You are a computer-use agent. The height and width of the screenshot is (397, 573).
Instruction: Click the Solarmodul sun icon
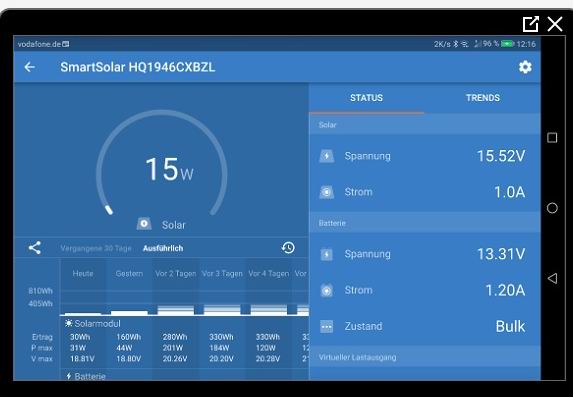(68, 323)
